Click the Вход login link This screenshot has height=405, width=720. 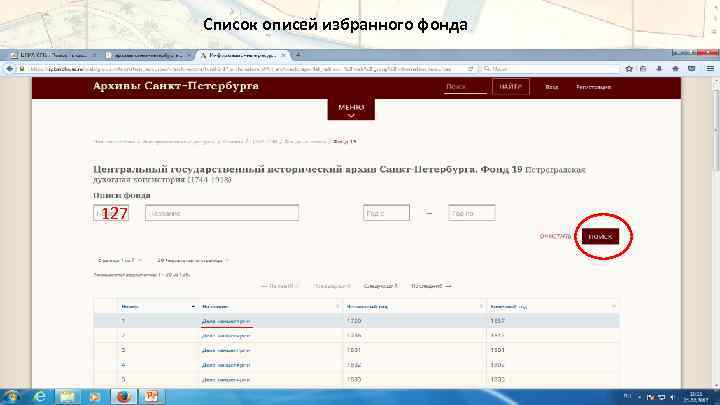tap(551, 87)
